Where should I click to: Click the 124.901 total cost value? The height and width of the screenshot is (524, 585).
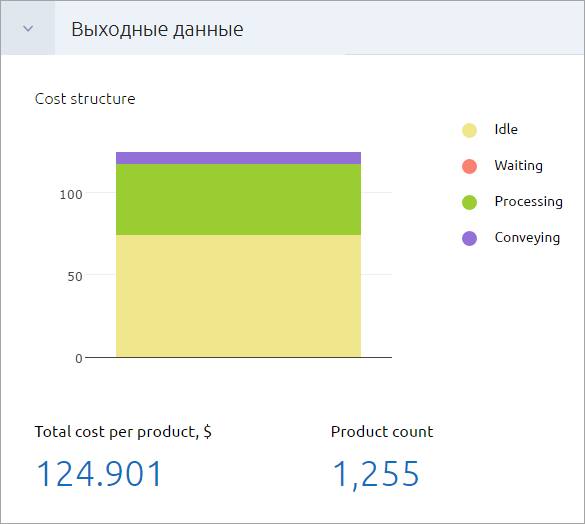point(99,474)
